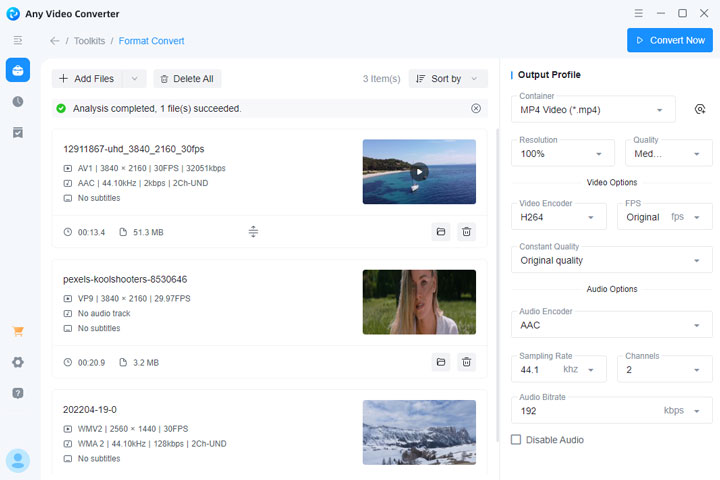Click the Delete All button
The width and height of the screenshot is (720, 480).
coord(187,79)
